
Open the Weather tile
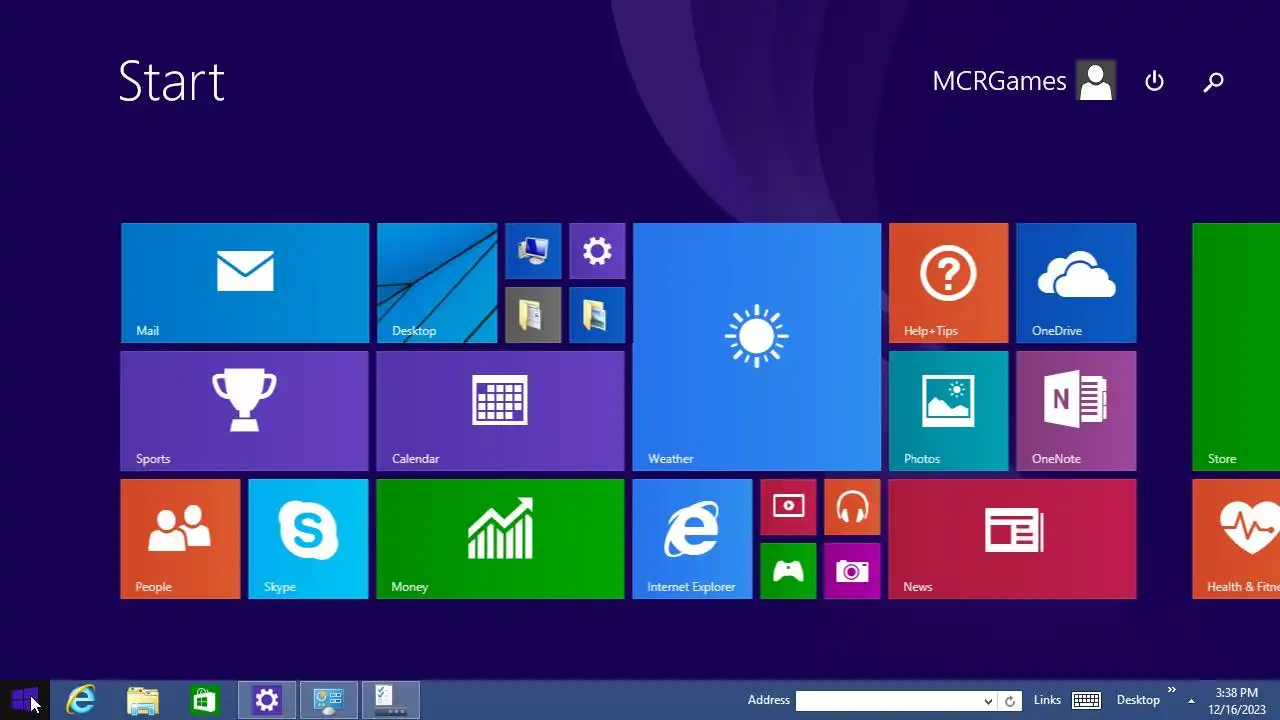(757, 347)
